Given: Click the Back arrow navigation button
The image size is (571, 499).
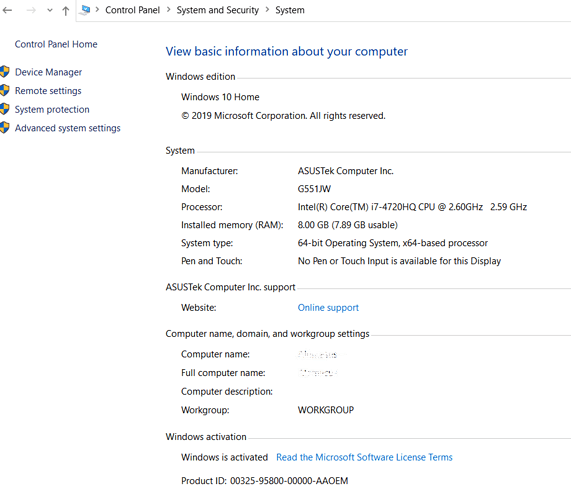Looking at the screenshot, I should pos(7,10).
